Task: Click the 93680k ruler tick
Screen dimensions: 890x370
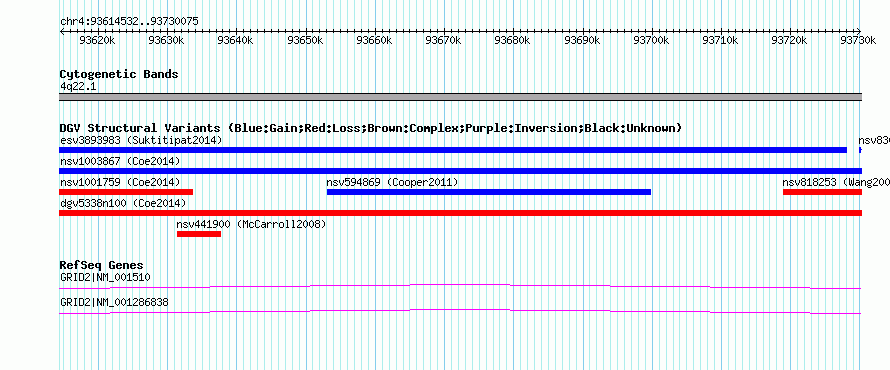Action: (513, 40)
